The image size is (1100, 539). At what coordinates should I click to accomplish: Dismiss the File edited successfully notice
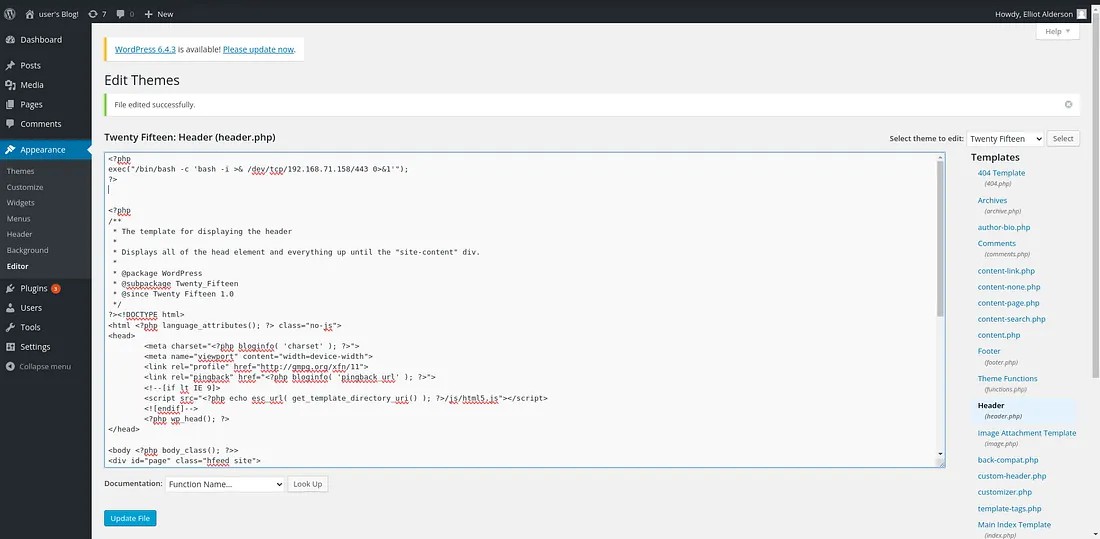point(1068,105)
